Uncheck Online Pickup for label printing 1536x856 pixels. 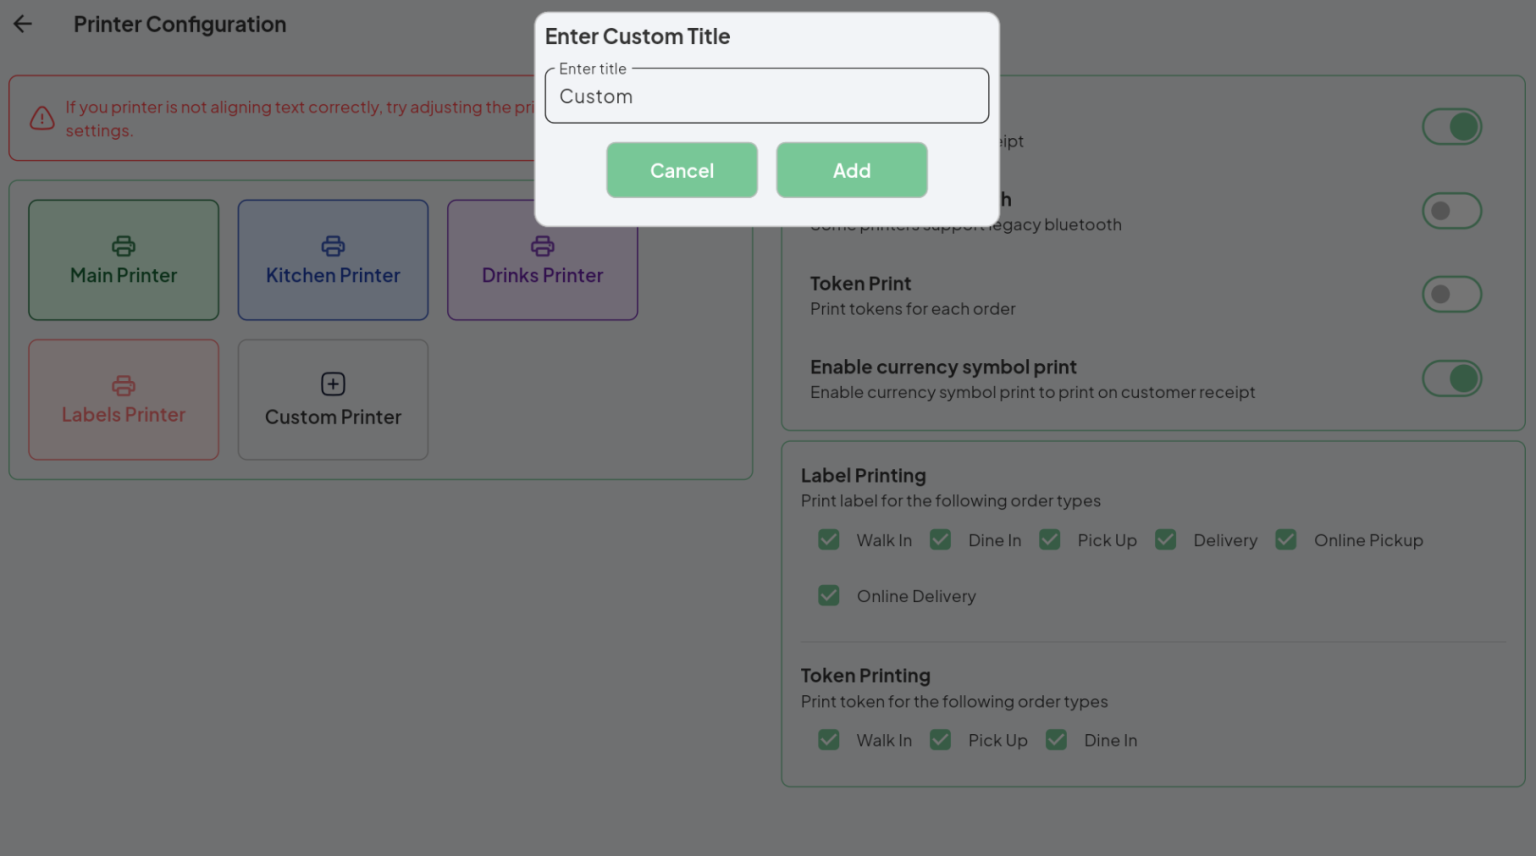1286,539
